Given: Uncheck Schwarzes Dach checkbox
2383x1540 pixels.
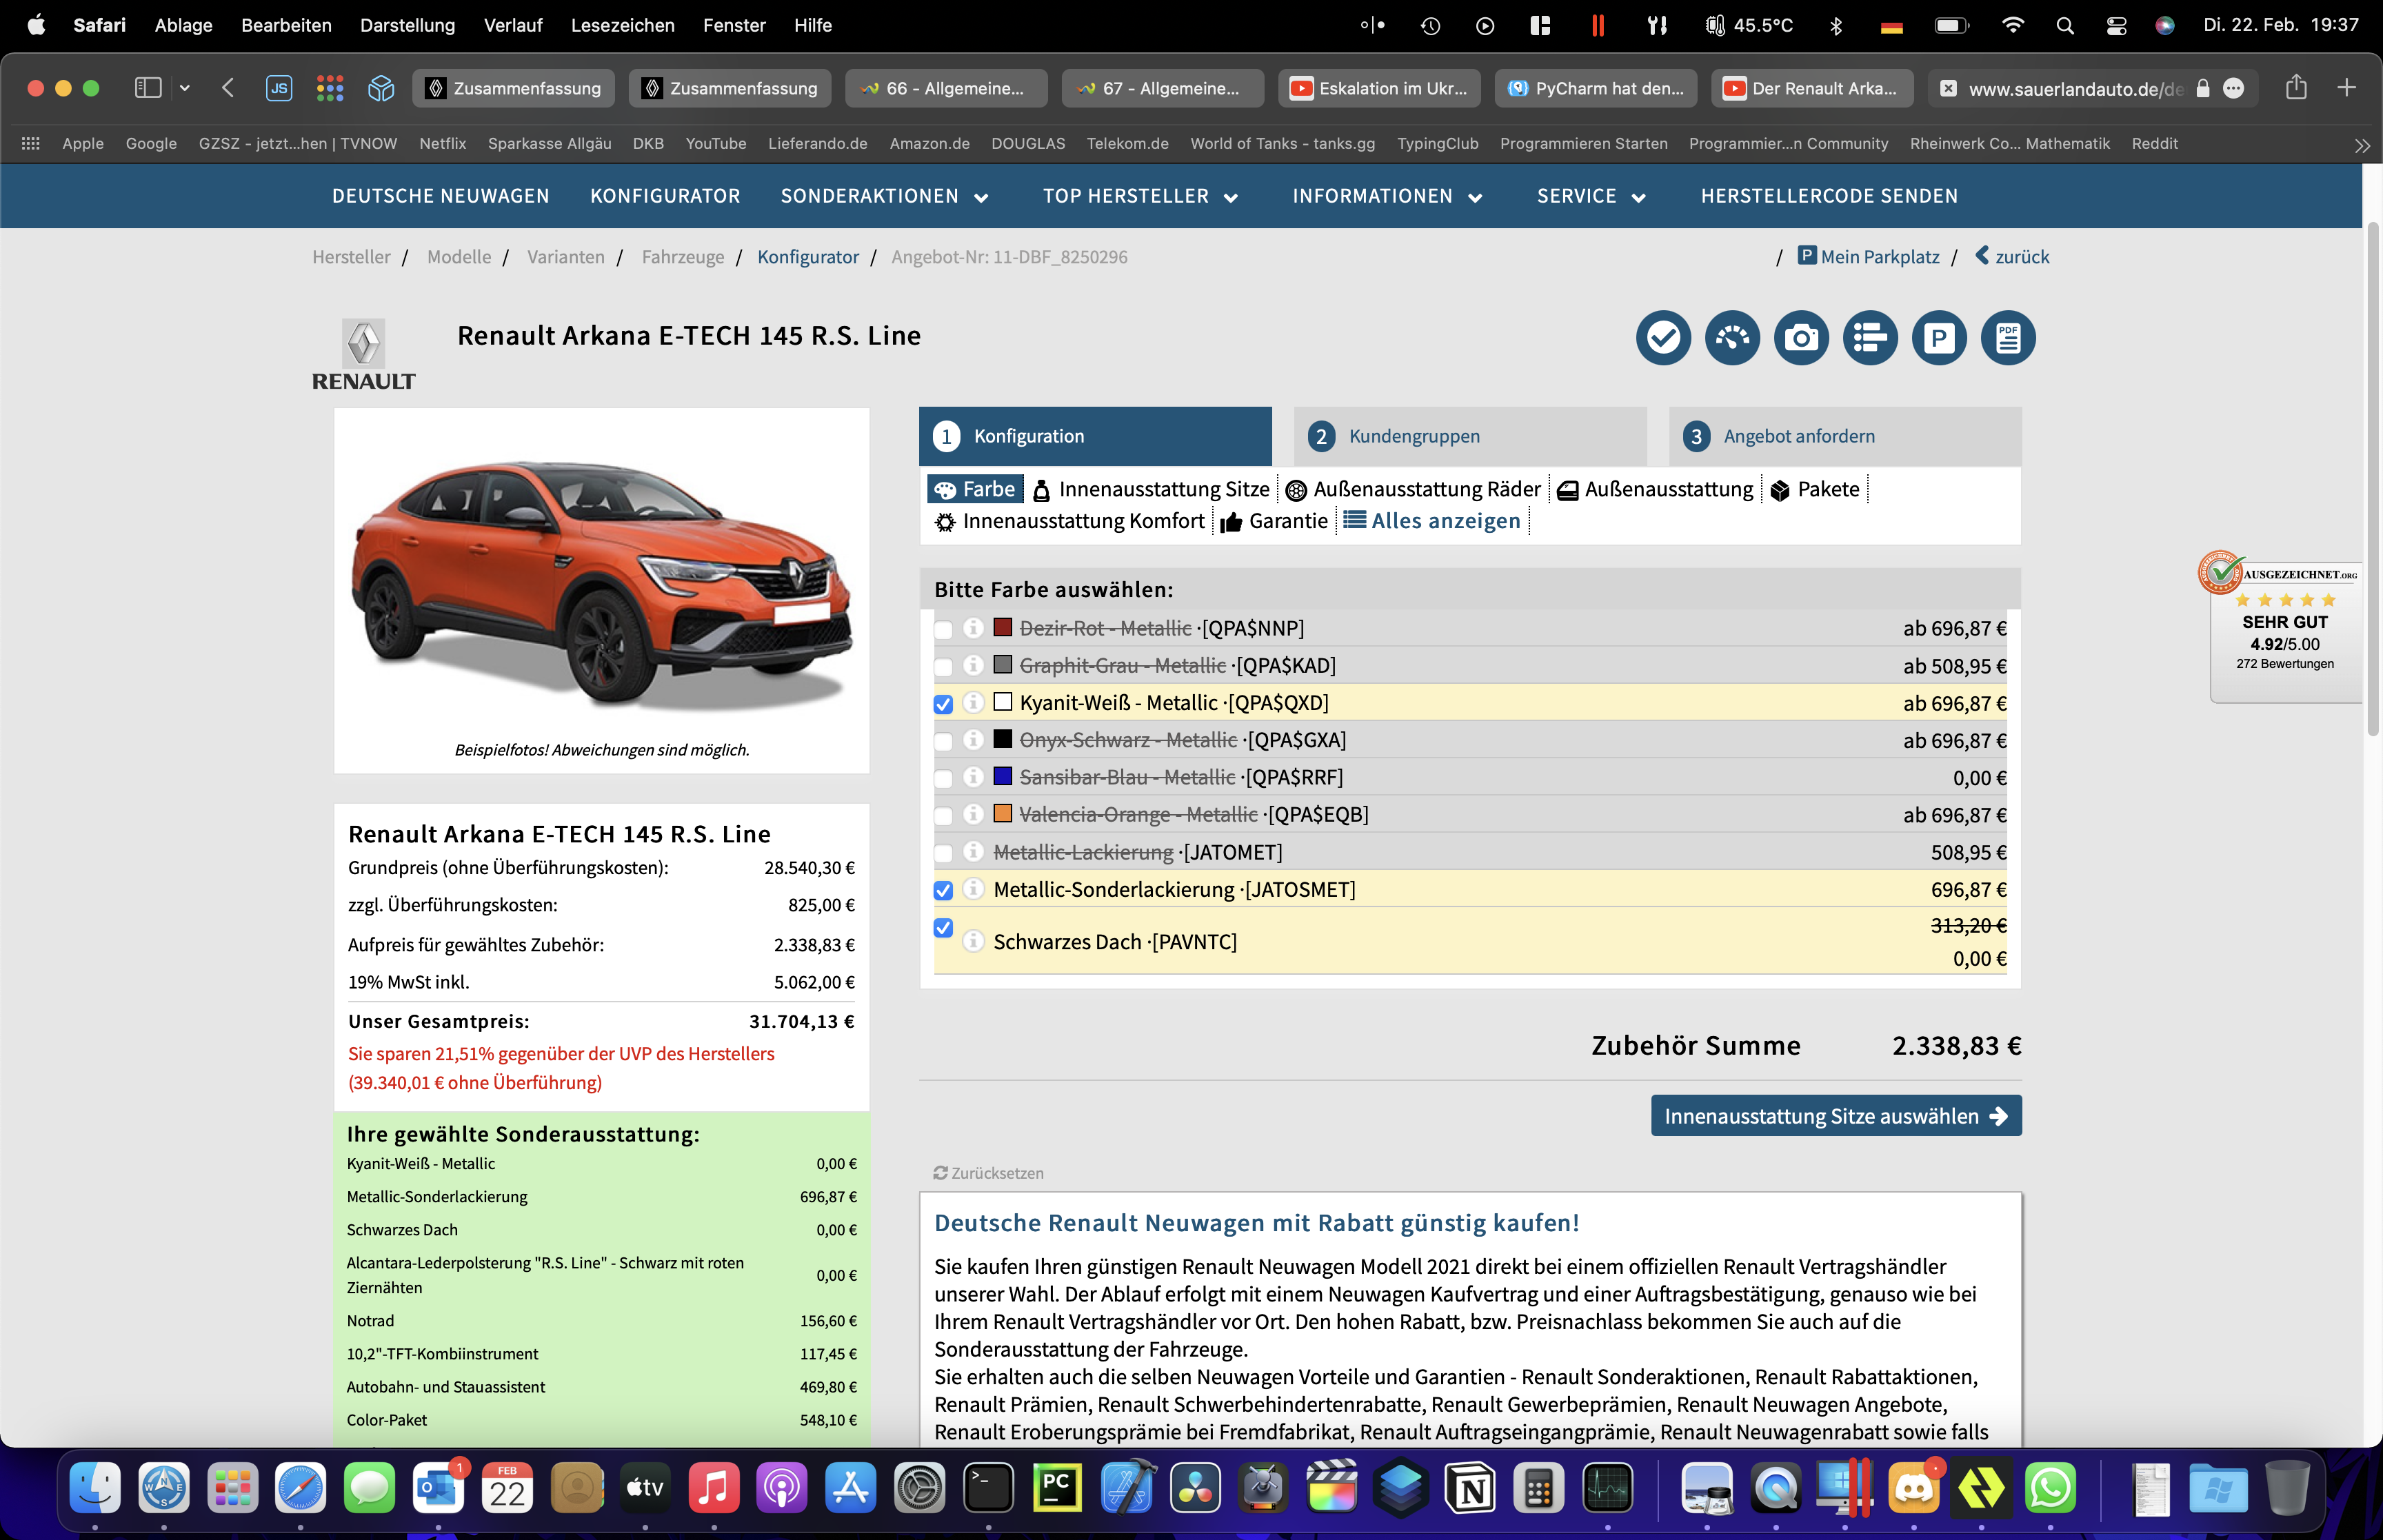Looking at the screenshot, I should 943,928.
